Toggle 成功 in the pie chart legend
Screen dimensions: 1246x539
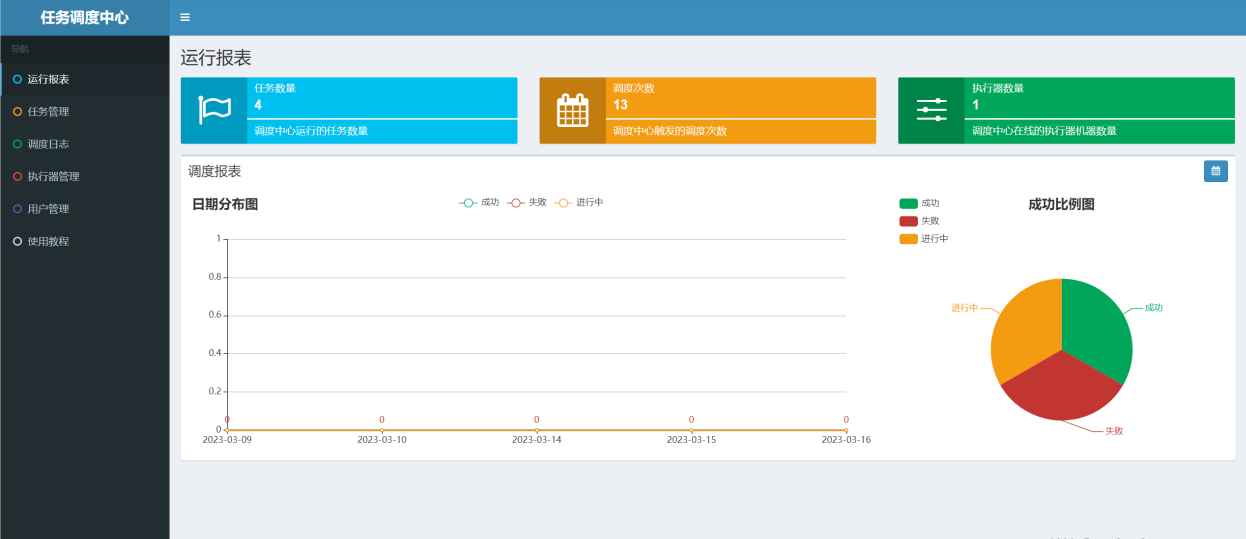click(x=919, y=203)
